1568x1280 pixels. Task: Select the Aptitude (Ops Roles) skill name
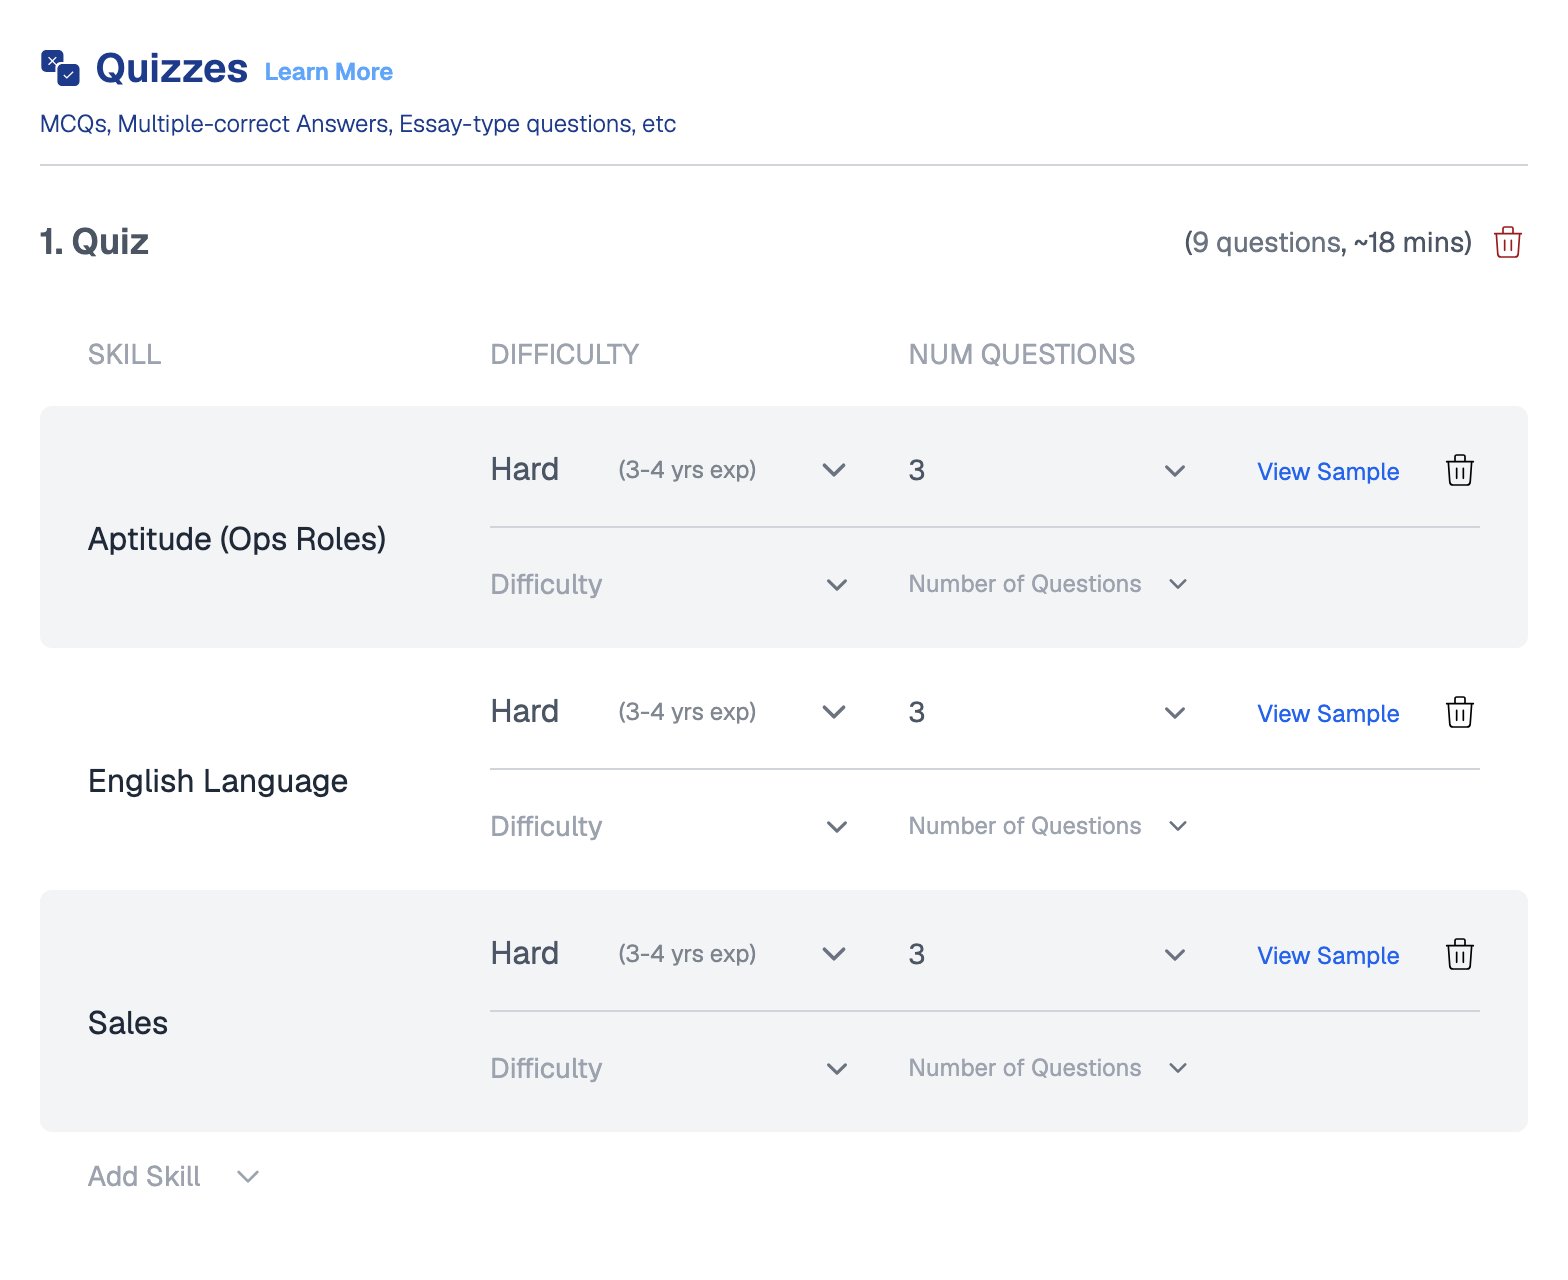click(x=237, y=539)
